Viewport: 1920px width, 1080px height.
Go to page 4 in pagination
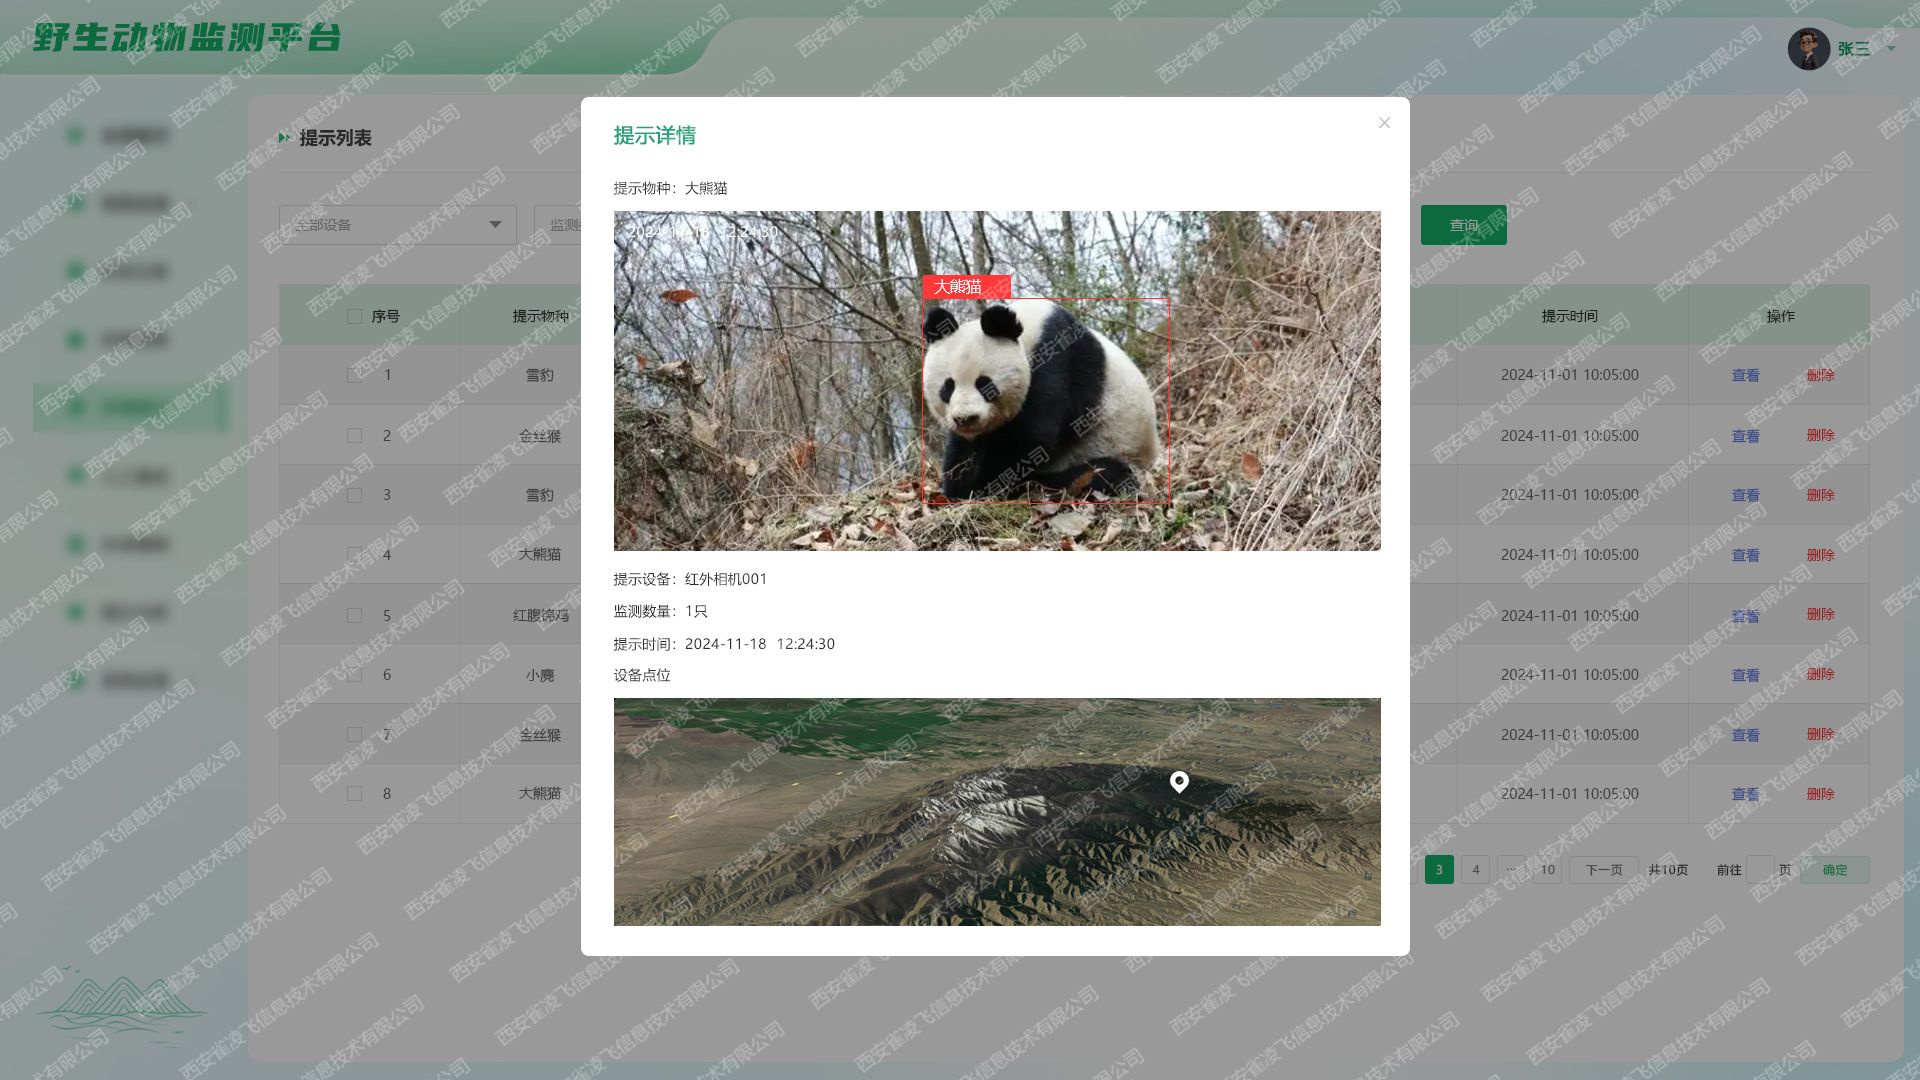pos(1475,870)
